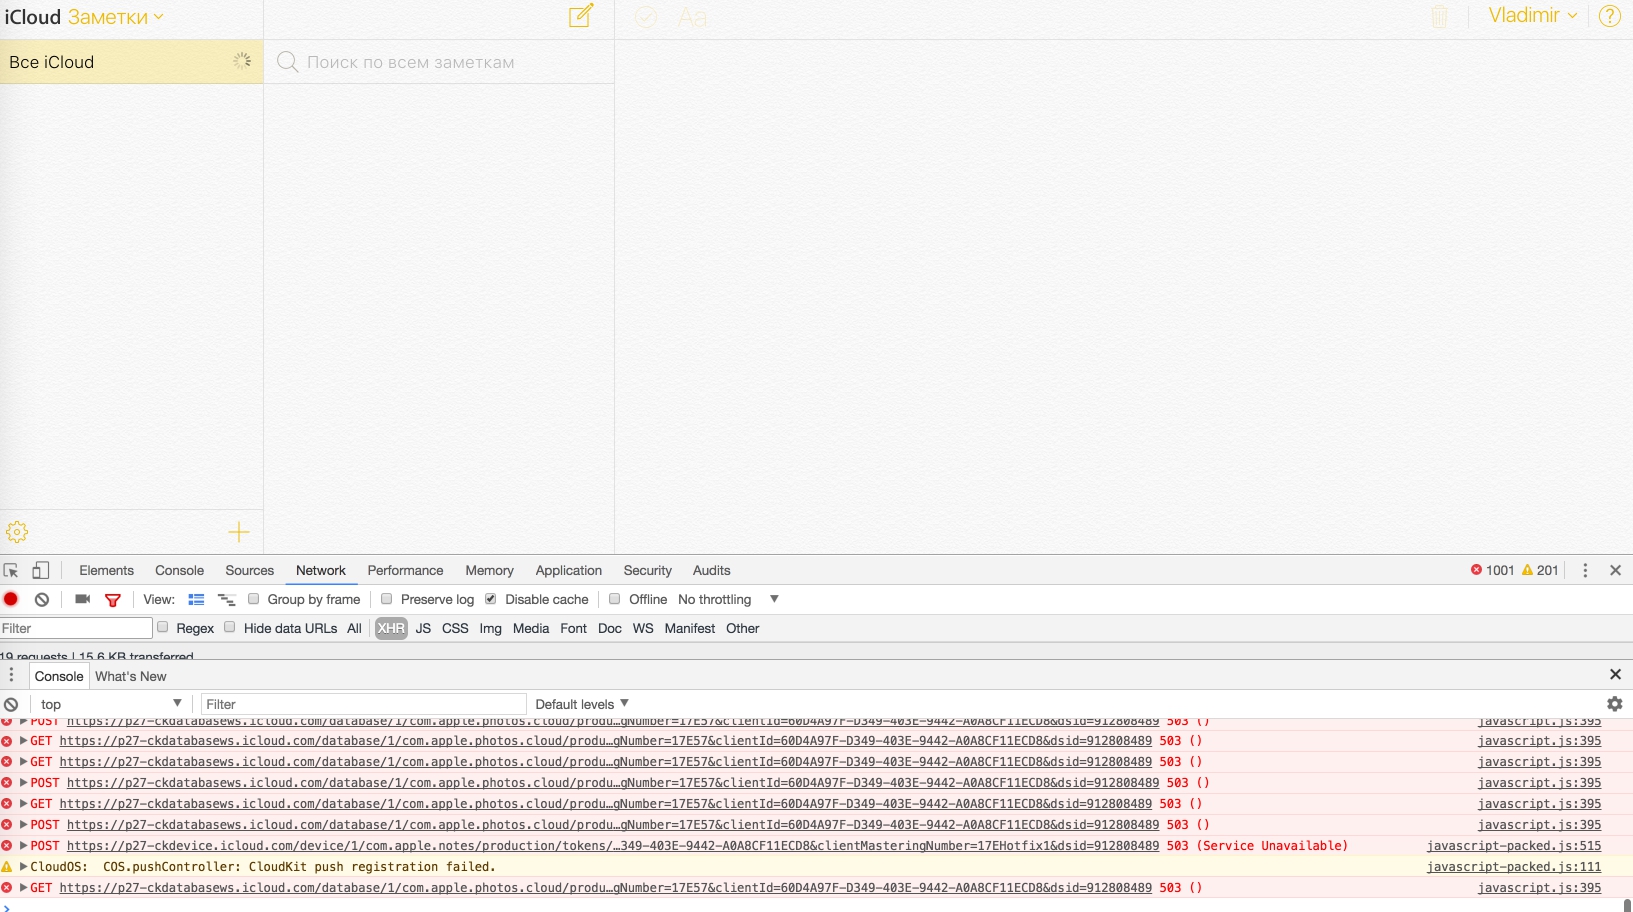1633x912 pixels.
Task: Open the notes settings gear icon
Action: (17, 532)
